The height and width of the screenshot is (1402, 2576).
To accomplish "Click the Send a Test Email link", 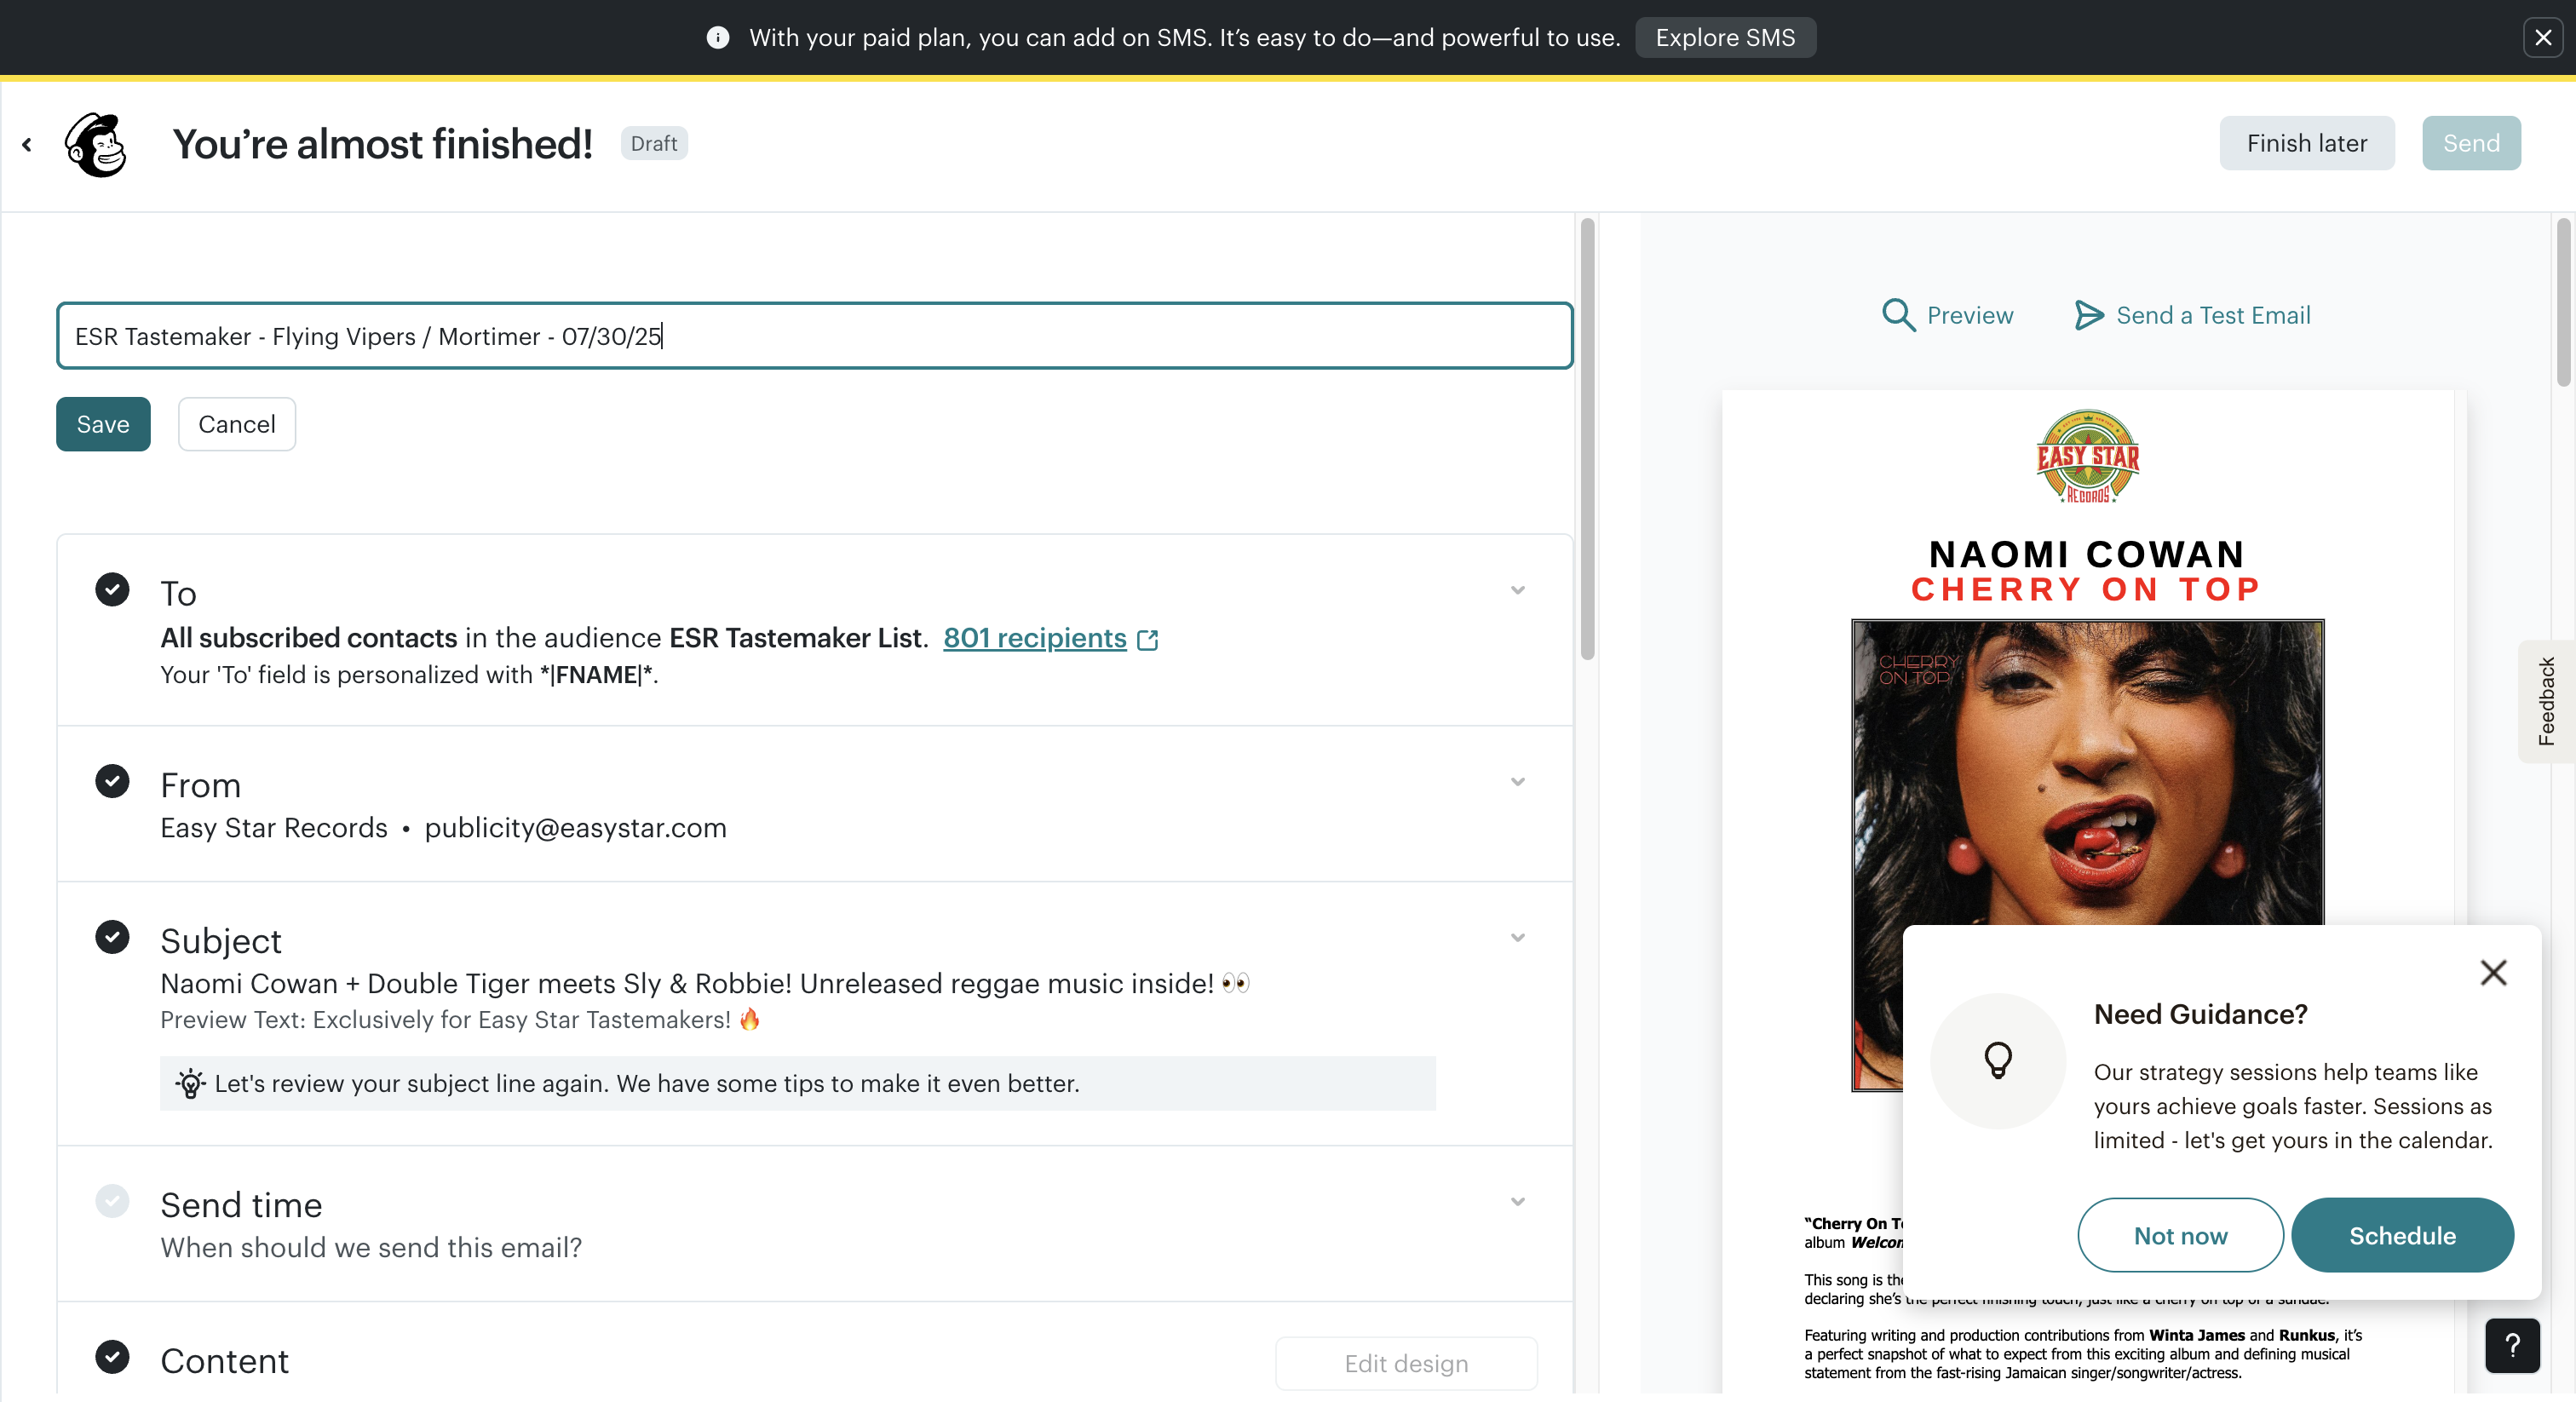I will [2213, 315].
